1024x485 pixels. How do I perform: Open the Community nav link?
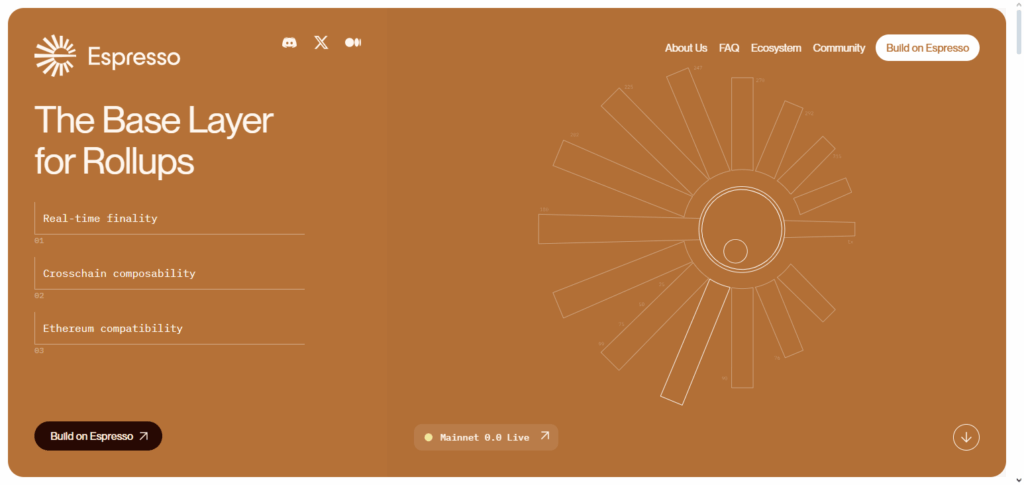point(838,48)
